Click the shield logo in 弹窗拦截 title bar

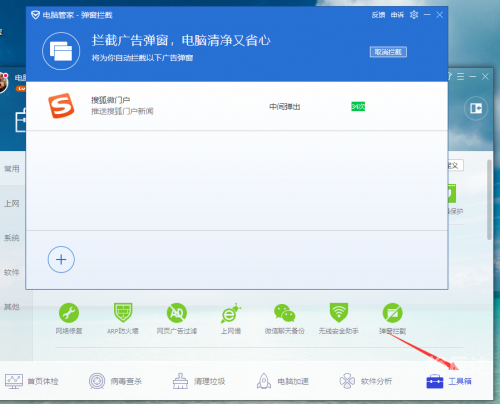pyautogui.click(x=35, y=15)
